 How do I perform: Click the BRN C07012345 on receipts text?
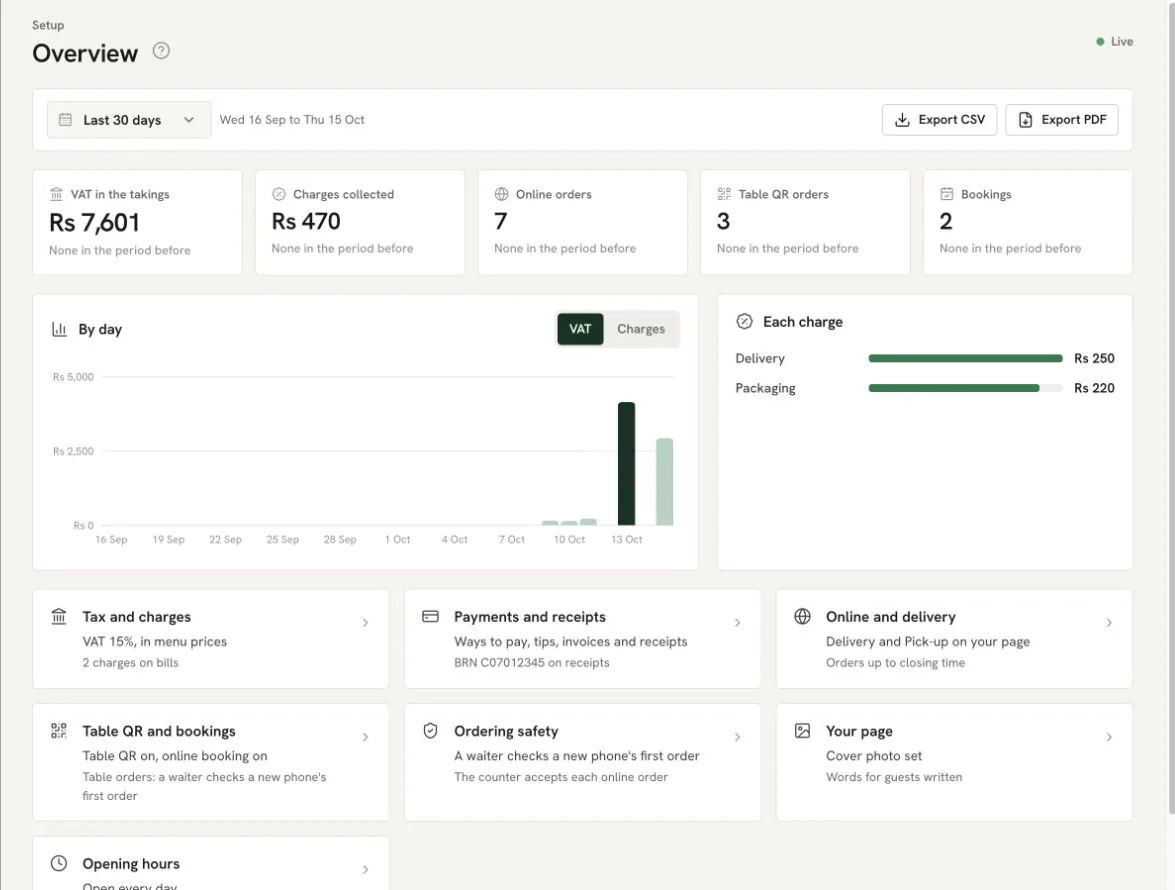point(531,662)
